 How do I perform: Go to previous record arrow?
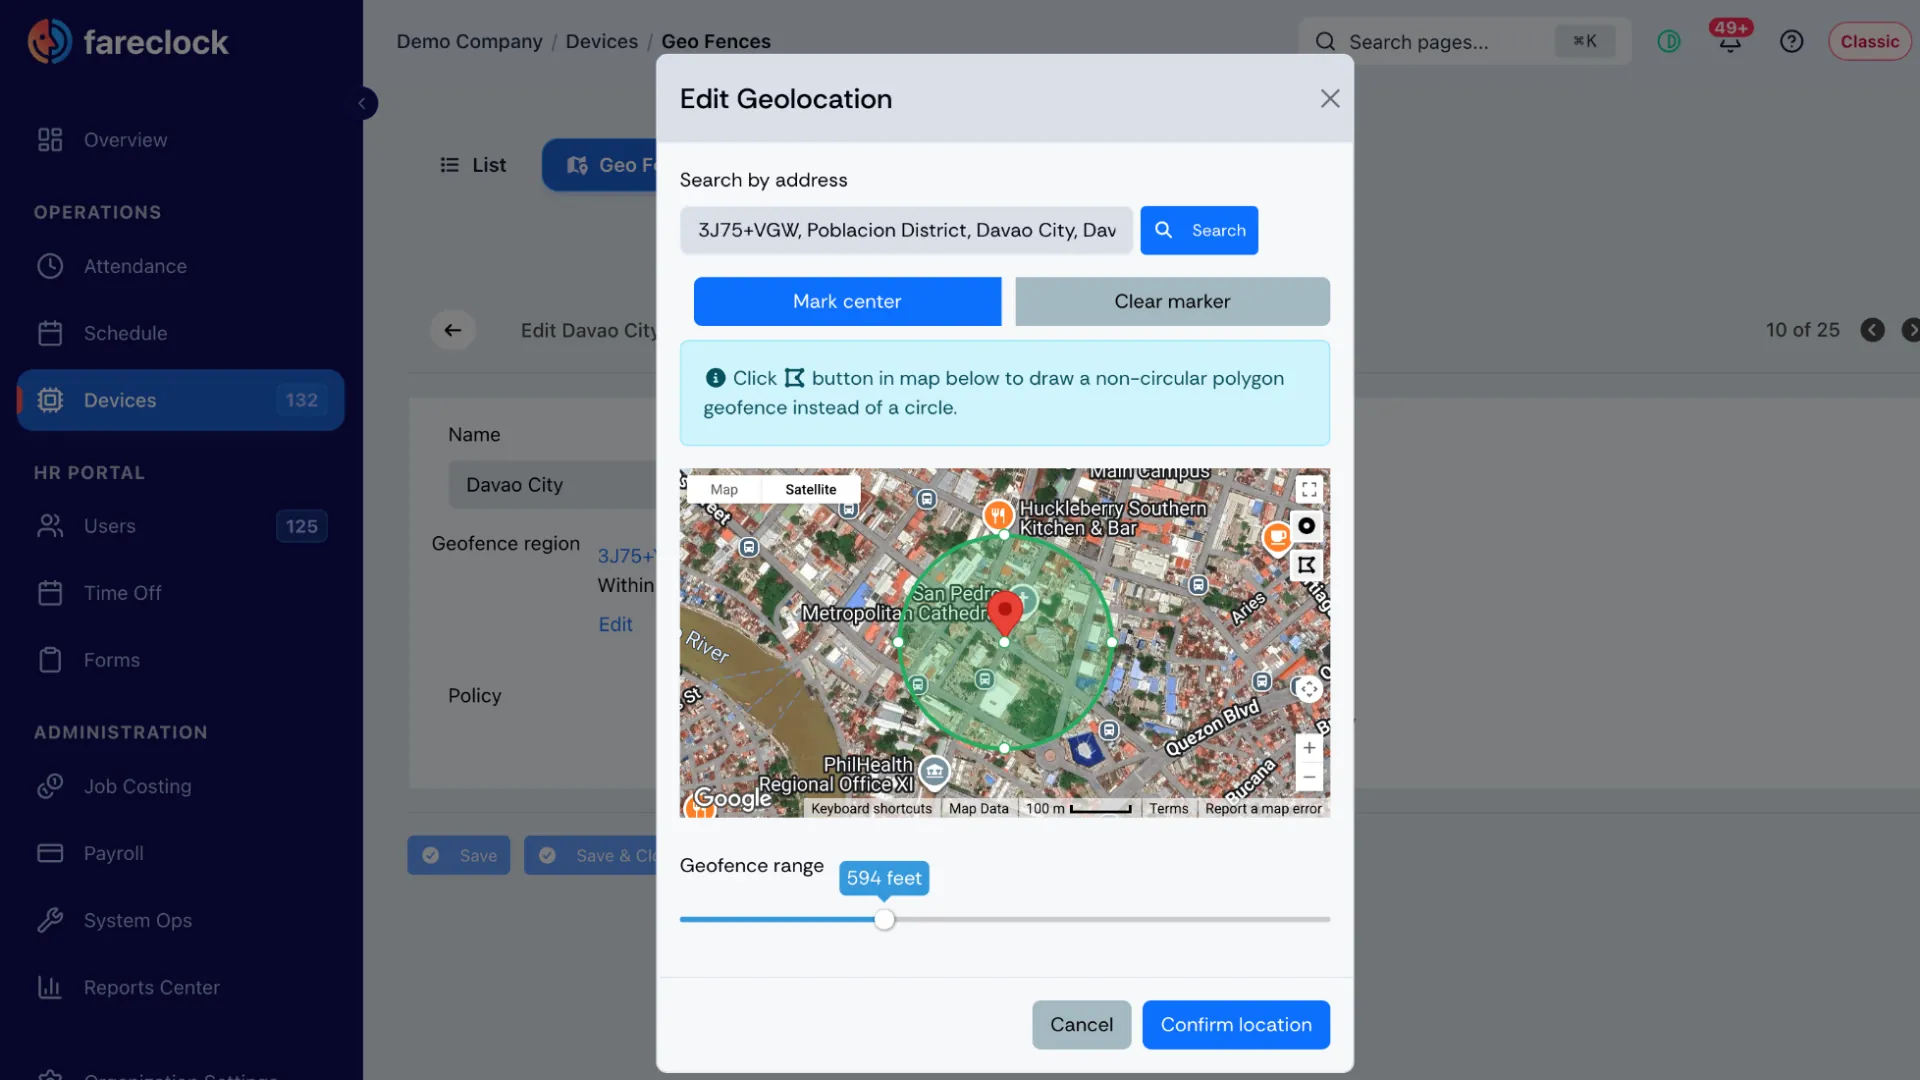tap(1873, 330)
